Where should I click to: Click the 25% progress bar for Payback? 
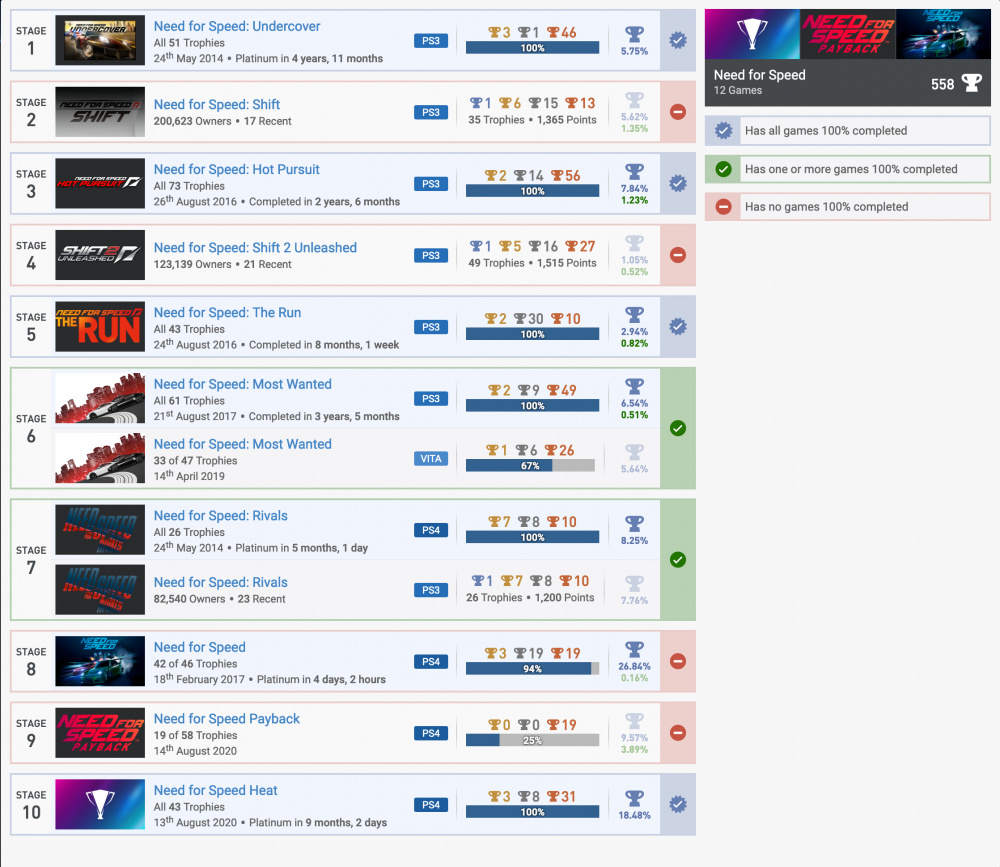click(532, 741)
